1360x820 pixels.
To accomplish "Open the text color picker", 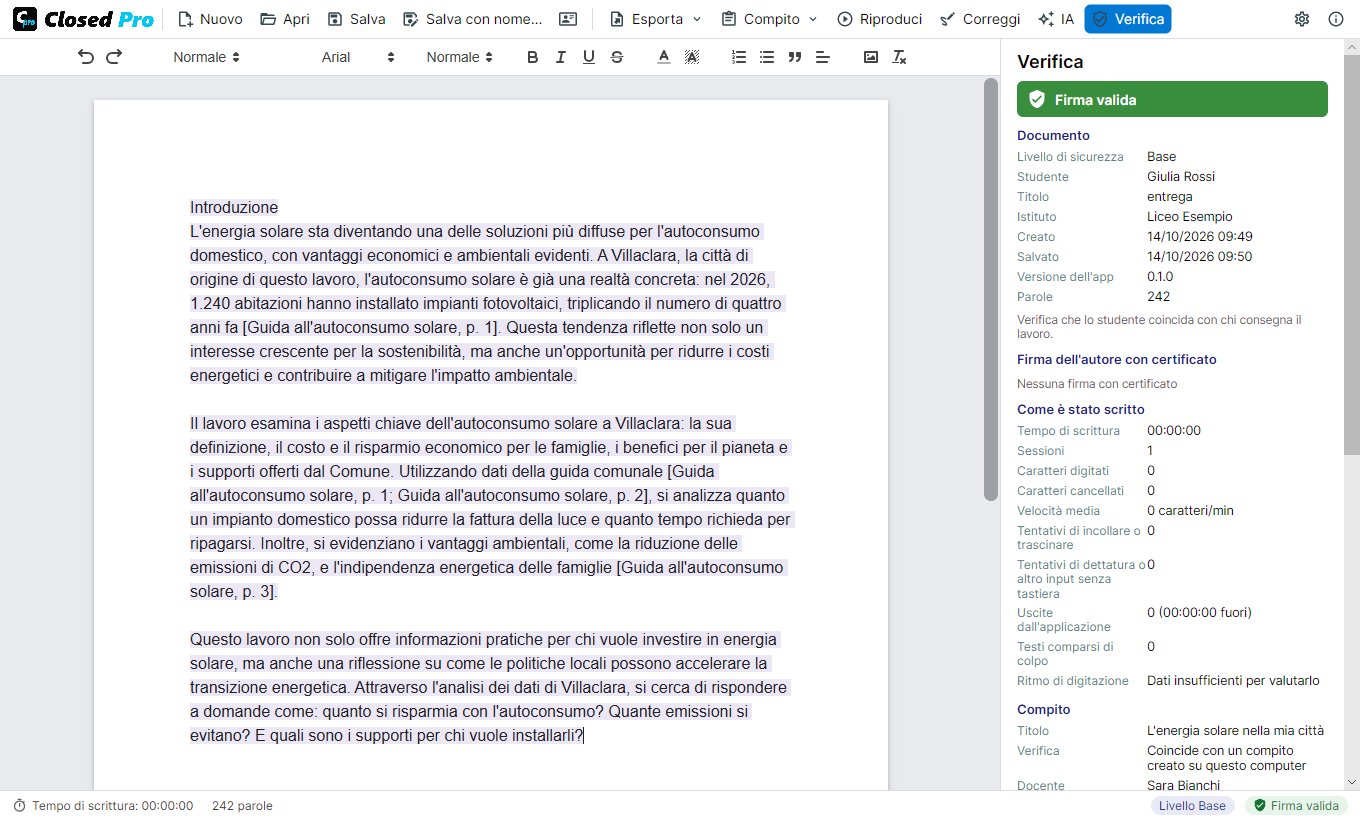I will (x=663, y=57).
